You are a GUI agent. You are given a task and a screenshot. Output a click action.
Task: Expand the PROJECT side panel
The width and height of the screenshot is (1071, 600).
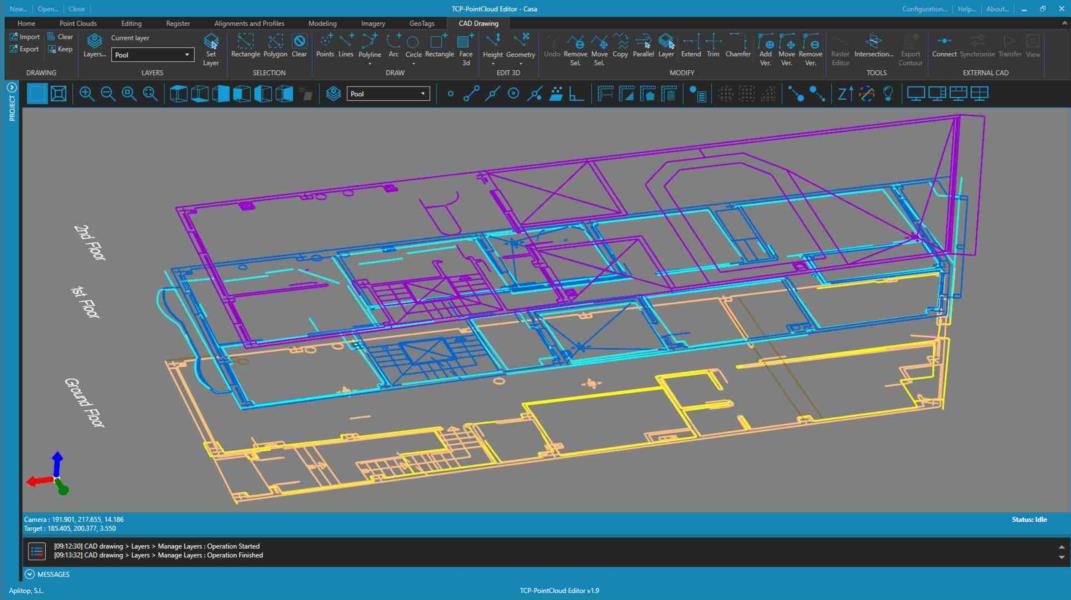pyautogui.click(x=12, y=88)
